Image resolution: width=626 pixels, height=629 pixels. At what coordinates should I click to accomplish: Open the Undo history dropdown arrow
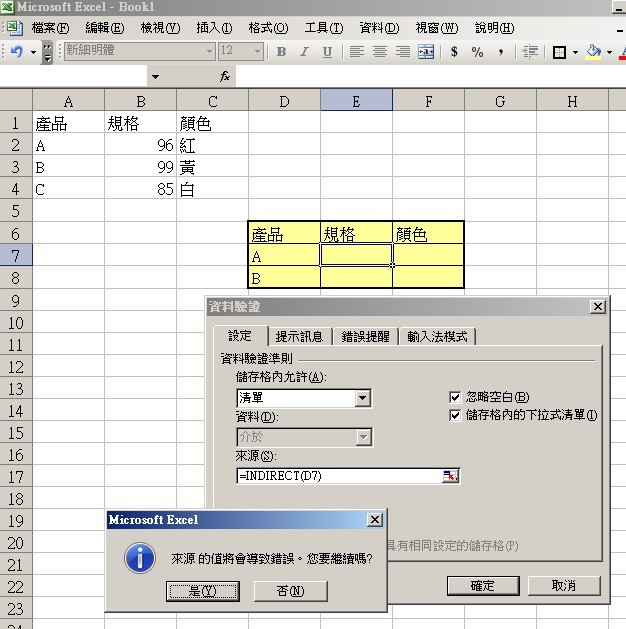[x=33, y=52]
